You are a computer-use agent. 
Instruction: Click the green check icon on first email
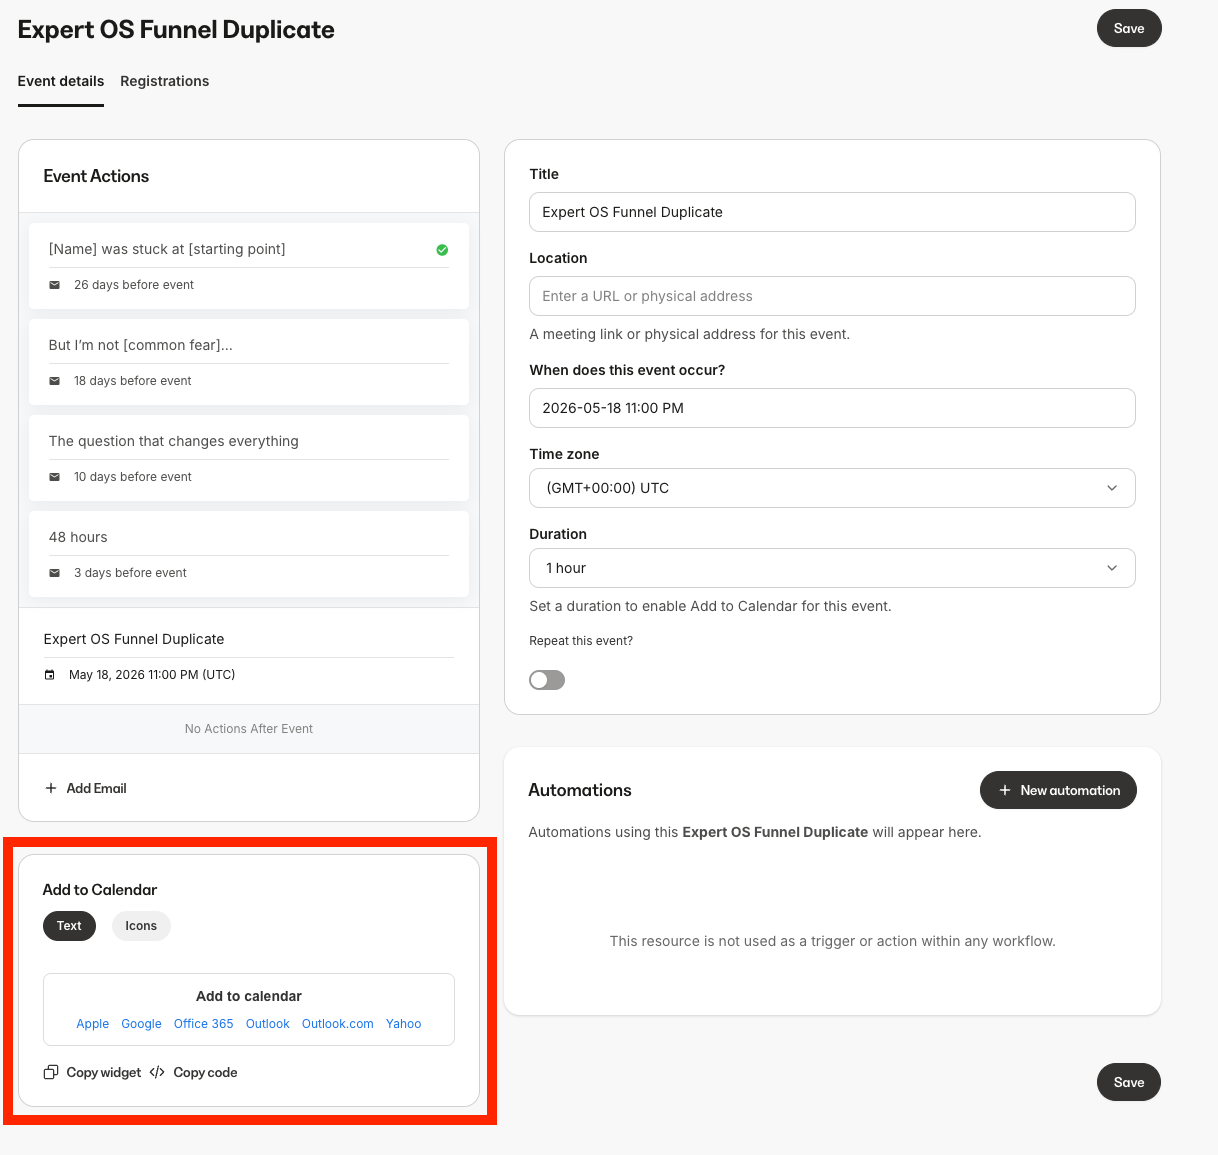[442, 250]
